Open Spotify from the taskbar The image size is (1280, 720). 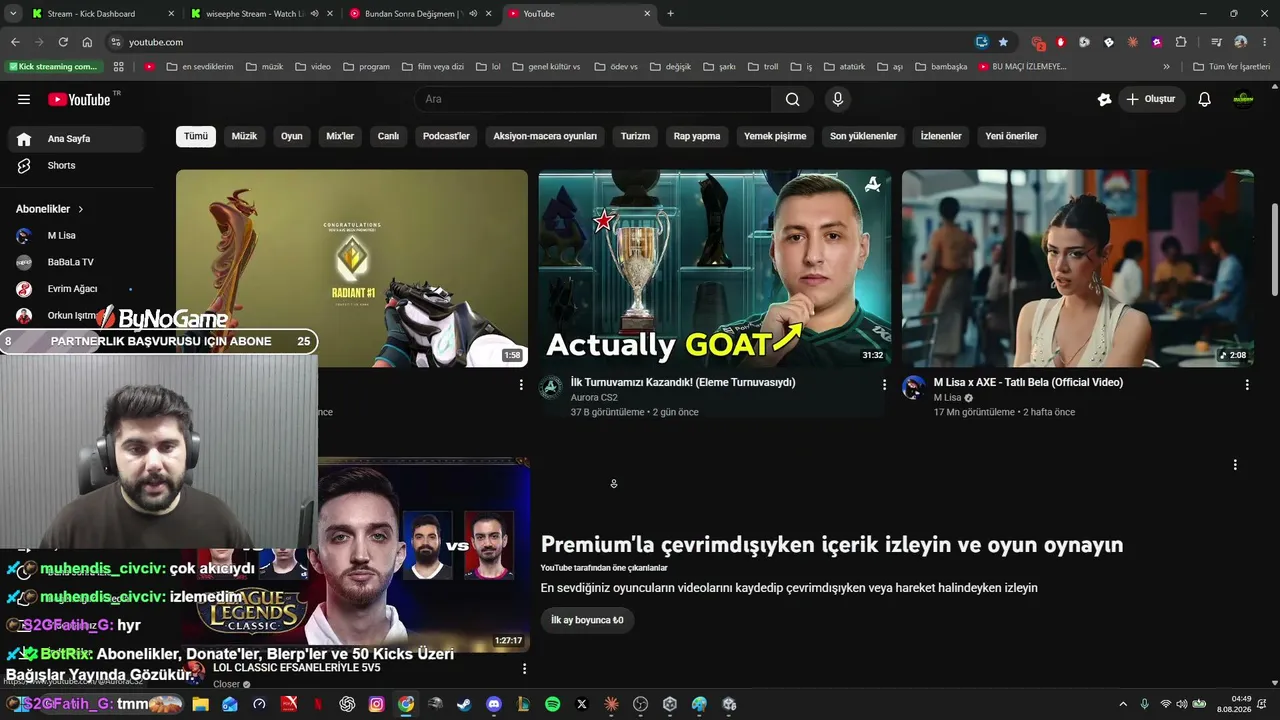[x=553, y=704]
